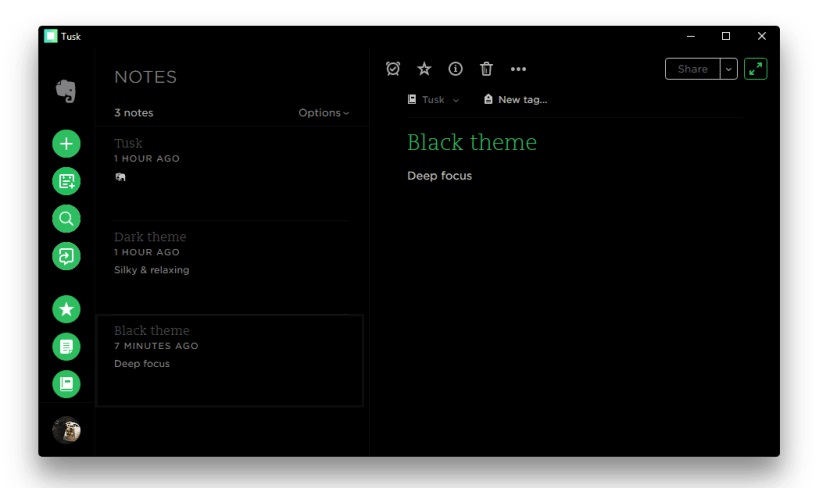This screenshot has height=488, width=819.
Task: Open the Tusk notebook selector
Action: [x=433, y=99]
